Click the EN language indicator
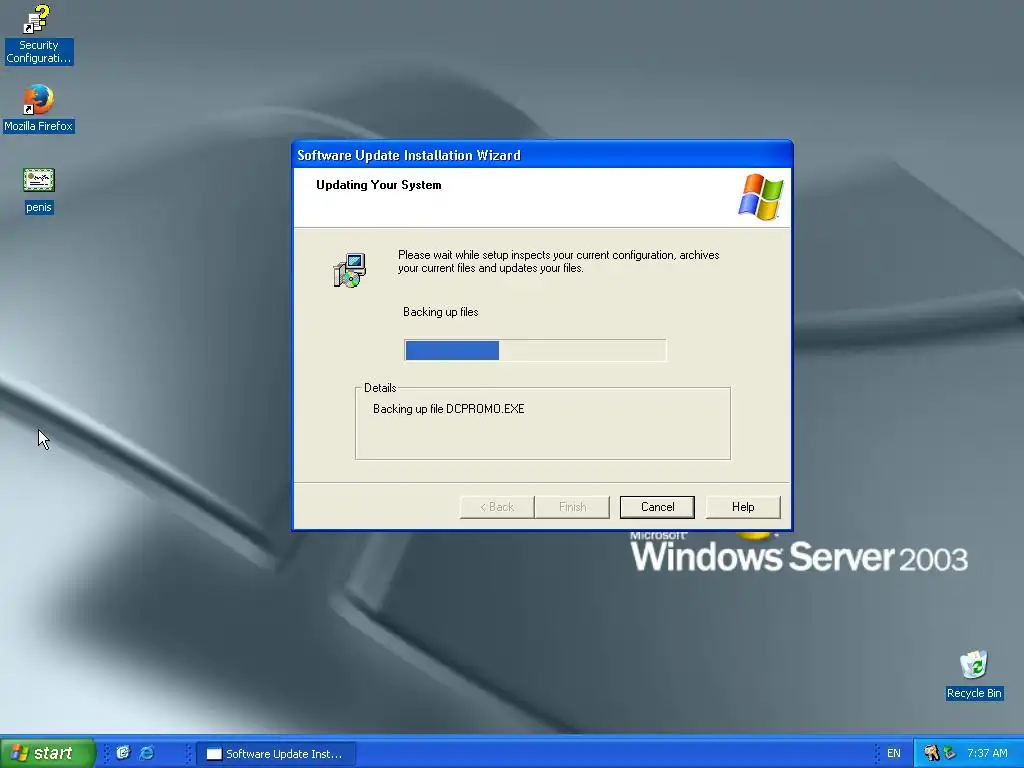The height and width of the screenshot is (768, 1024). (893, 754)
